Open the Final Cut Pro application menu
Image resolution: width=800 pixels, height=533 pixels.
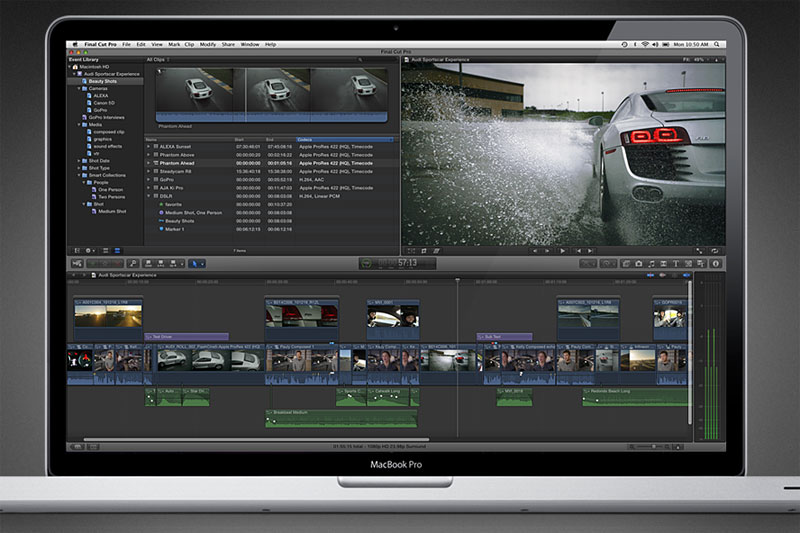click(100, 44)
